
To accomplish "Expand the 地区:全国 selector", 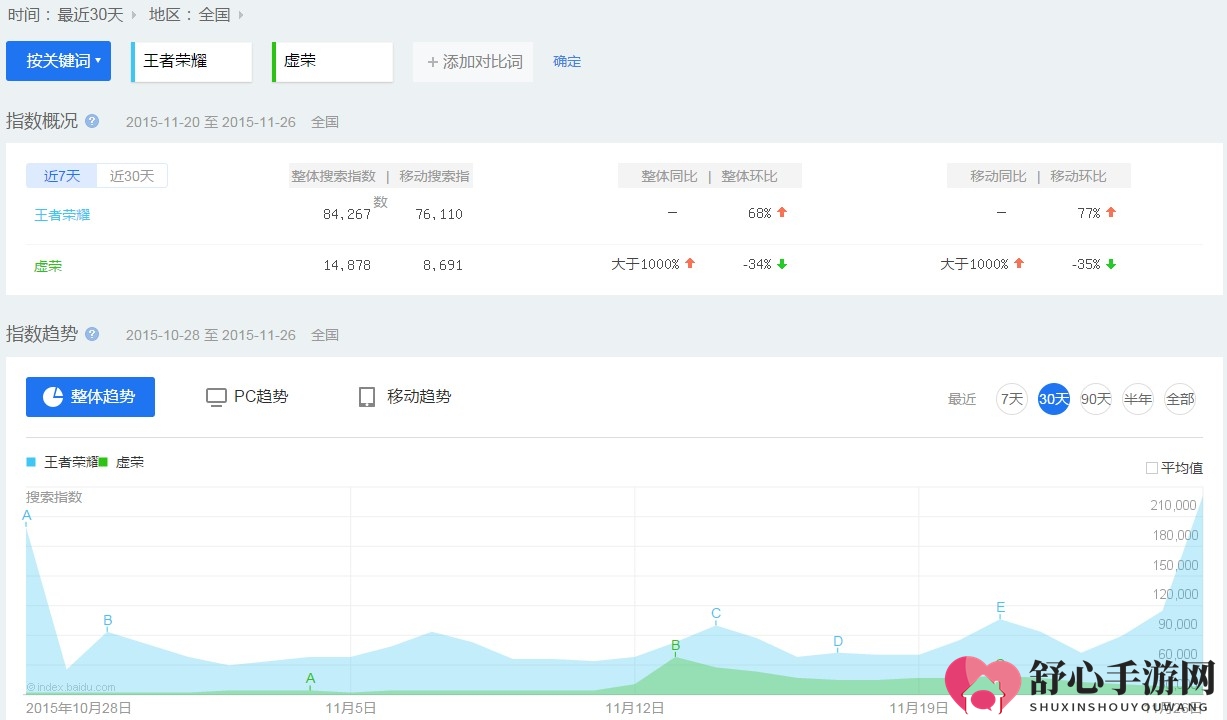I will coord(196,14).
